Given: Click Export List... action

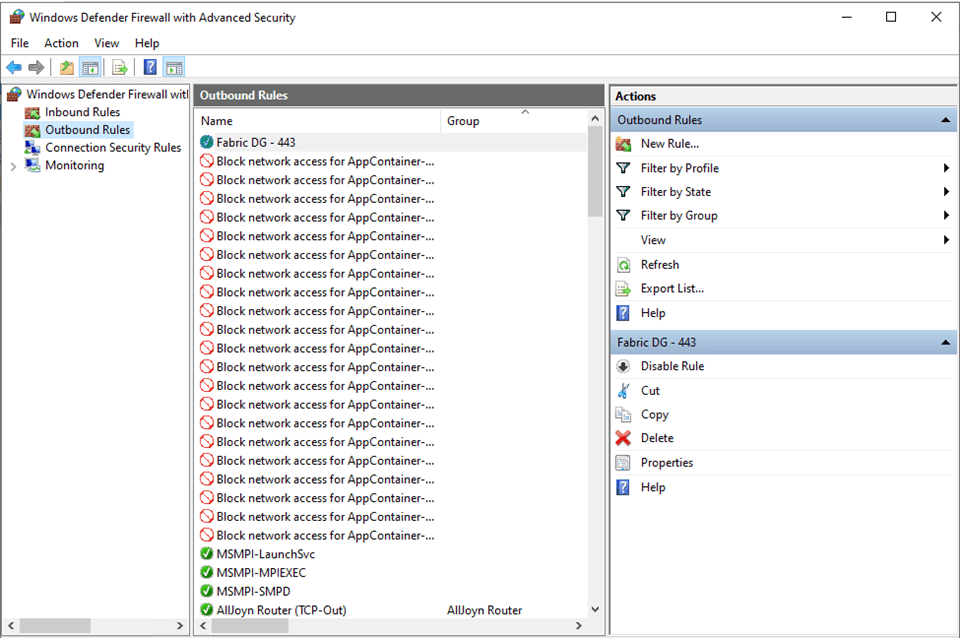Looking at the screenshot, I should pos(672,289).
